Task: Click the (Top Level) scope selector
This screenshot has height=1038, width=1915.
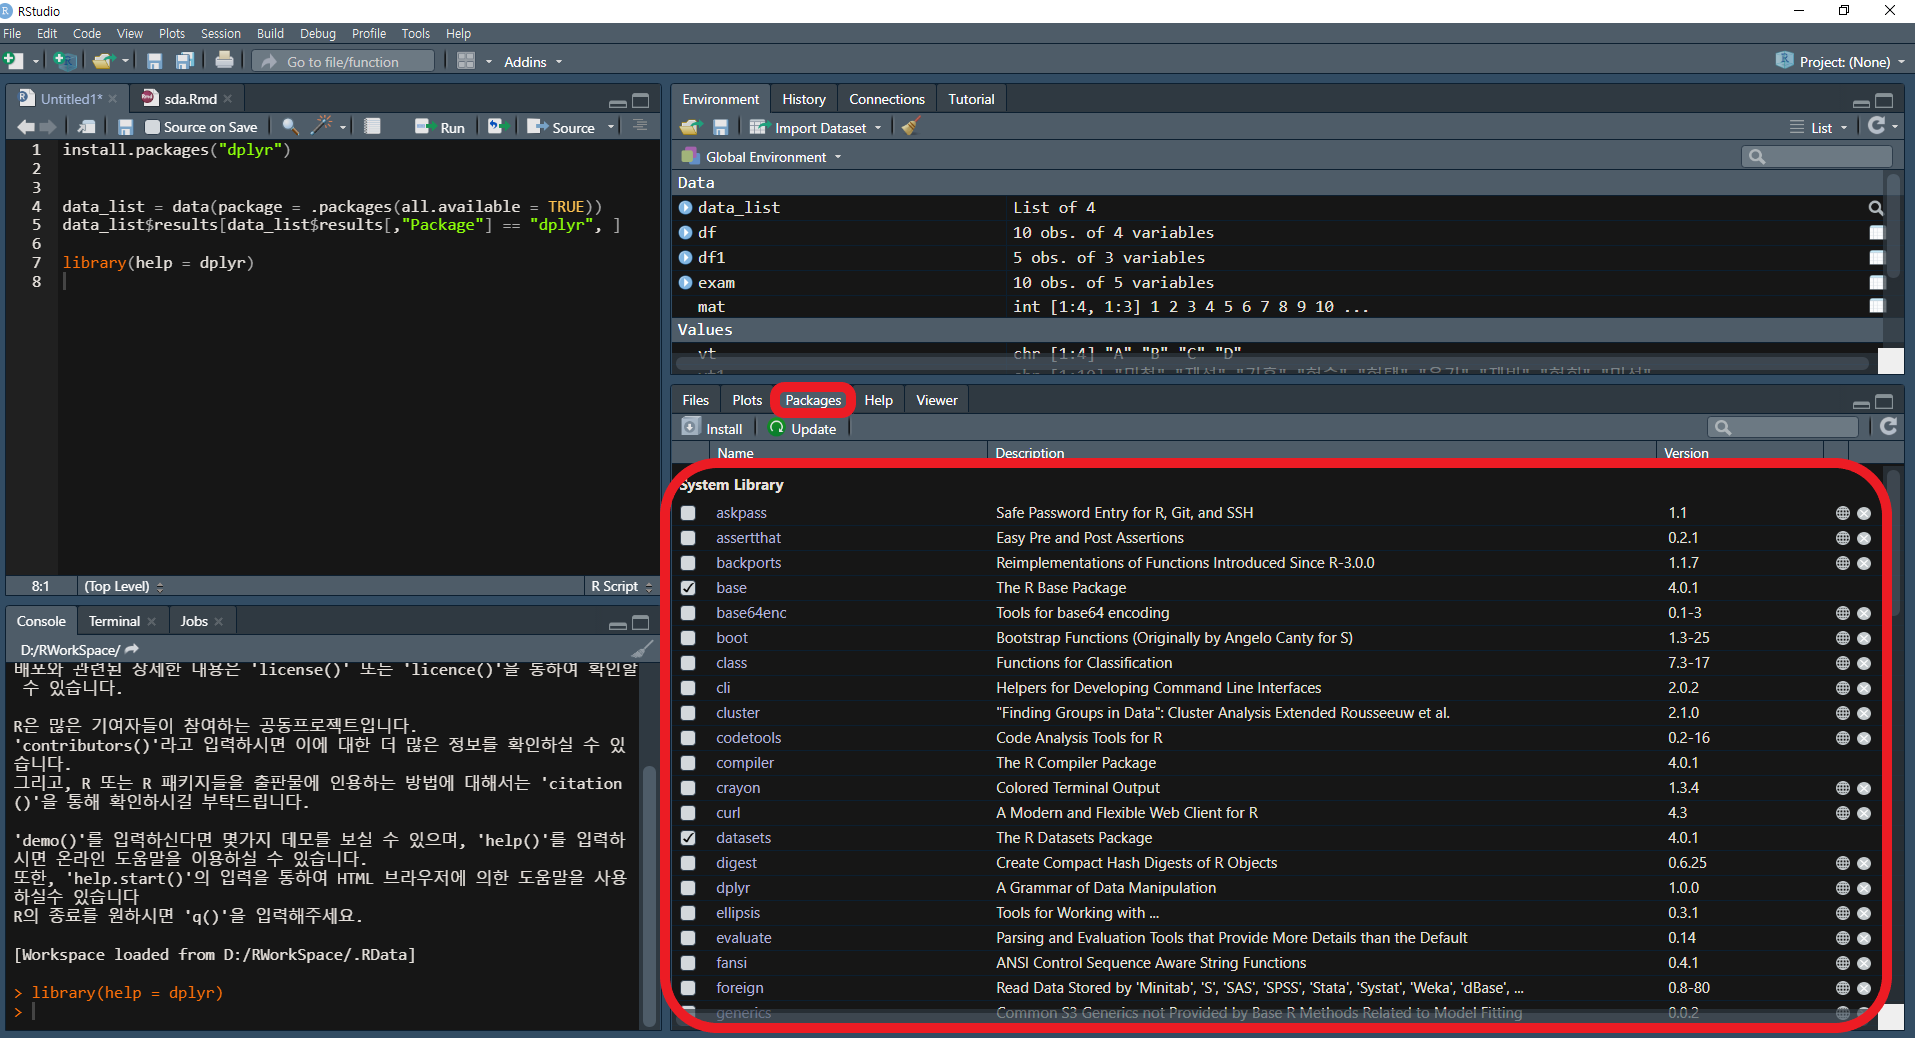Action: pyautogui.click(x=124, y=586)
